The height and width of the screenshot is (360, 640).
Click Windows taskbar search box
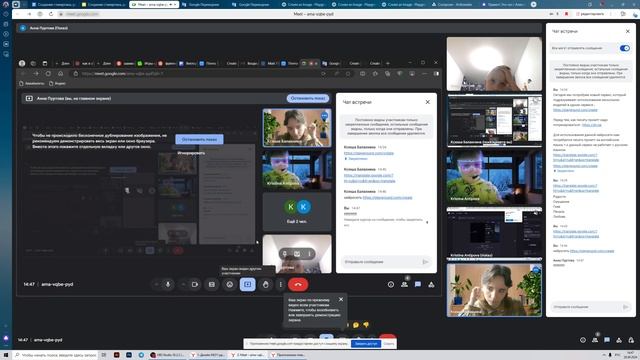(x=55, y=355)
